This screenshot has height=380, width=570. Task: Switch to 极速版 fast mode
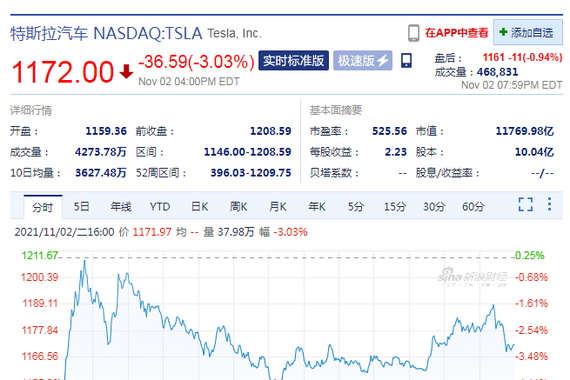click(x=362, y=60)
